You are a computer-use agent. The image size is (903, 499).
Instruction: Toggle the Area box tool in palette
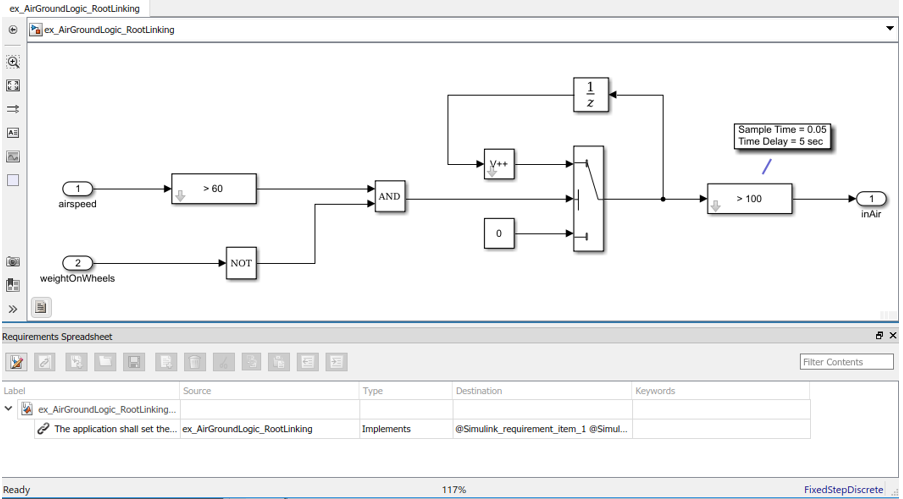pos(13,181)
